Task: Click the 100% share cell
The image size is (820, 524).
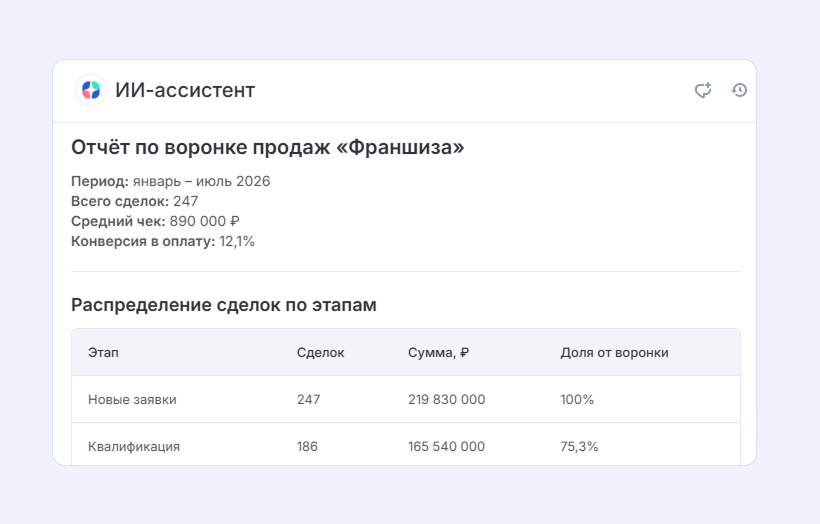Action: point(577,400)
